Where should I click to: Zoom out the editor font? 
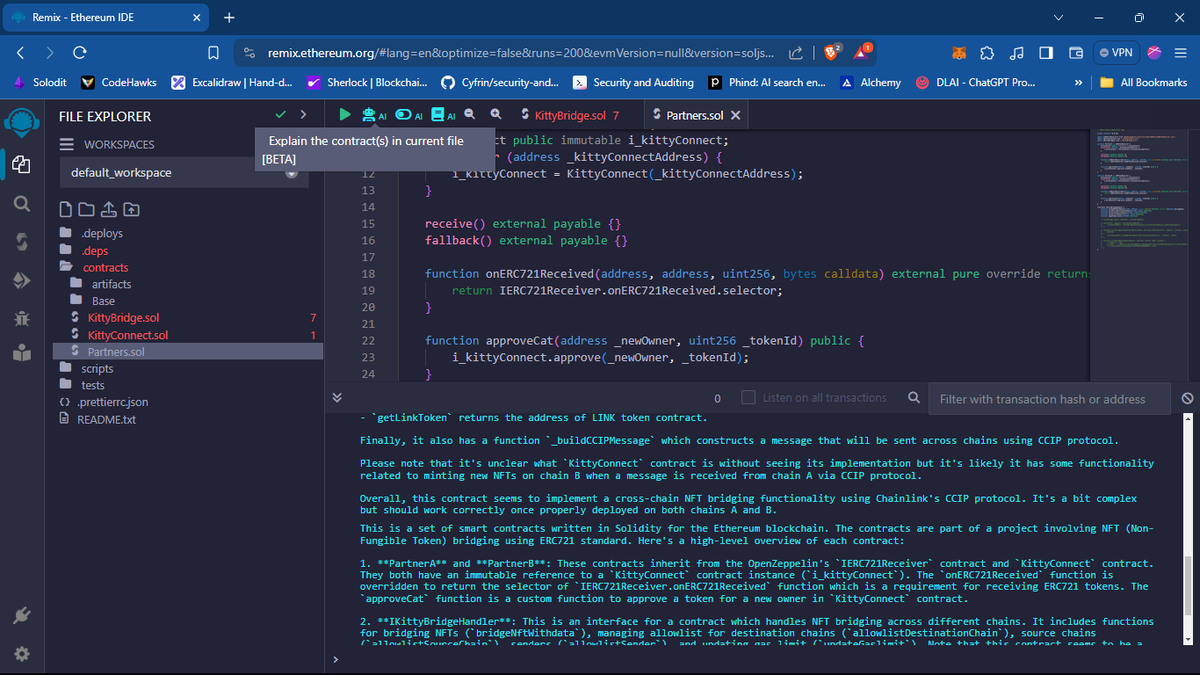click(x=469, y=115)
